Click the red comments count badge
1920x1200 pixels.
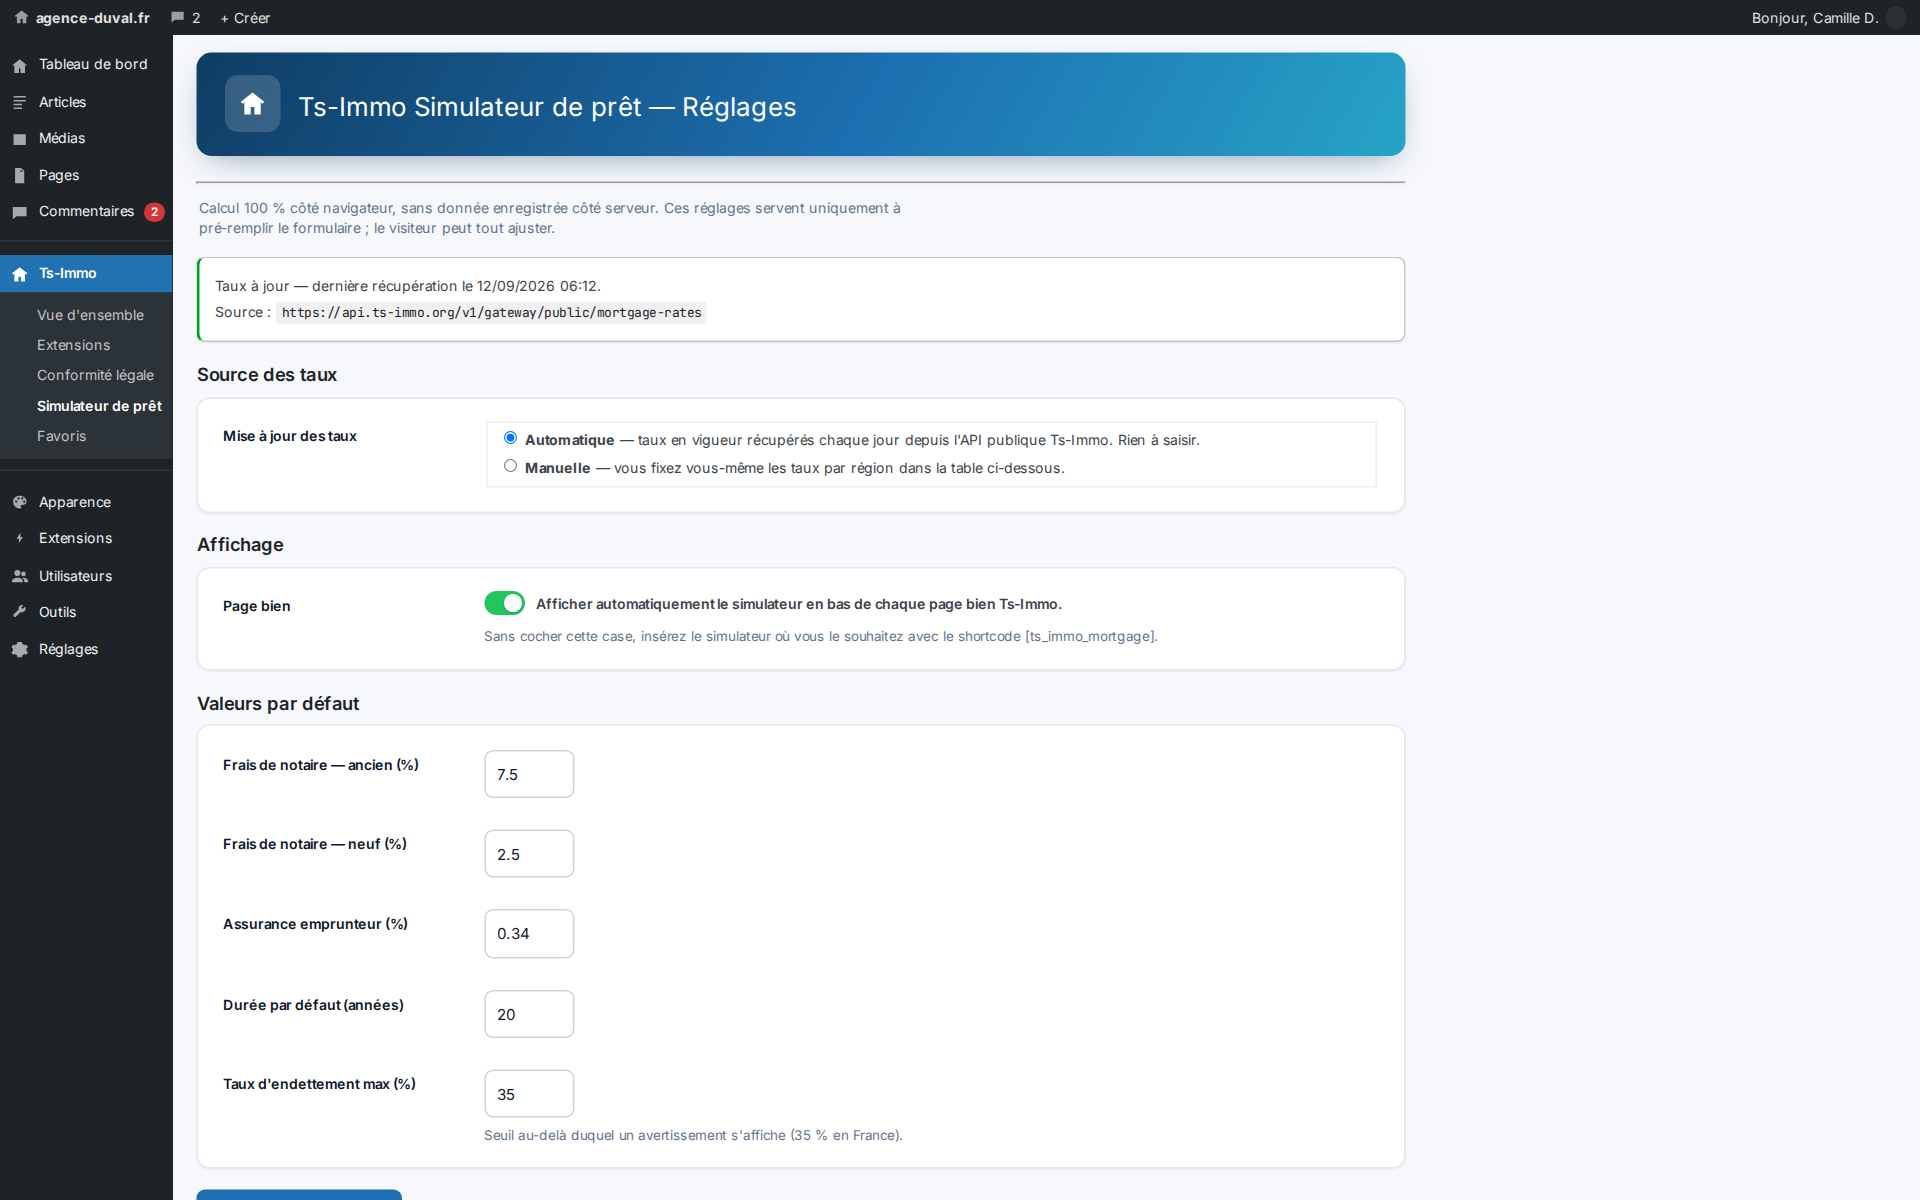click(154, 212)
